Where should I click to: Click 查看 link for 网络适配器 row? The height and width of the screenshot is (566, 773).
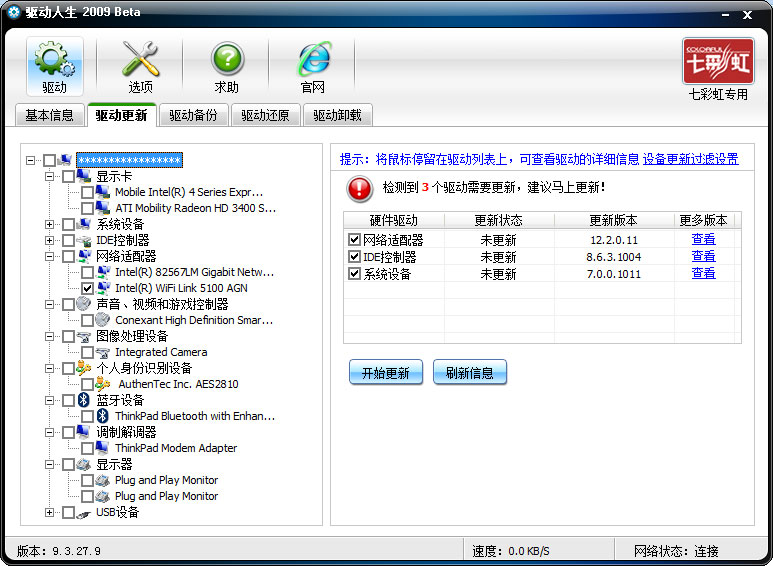[703, 239]
